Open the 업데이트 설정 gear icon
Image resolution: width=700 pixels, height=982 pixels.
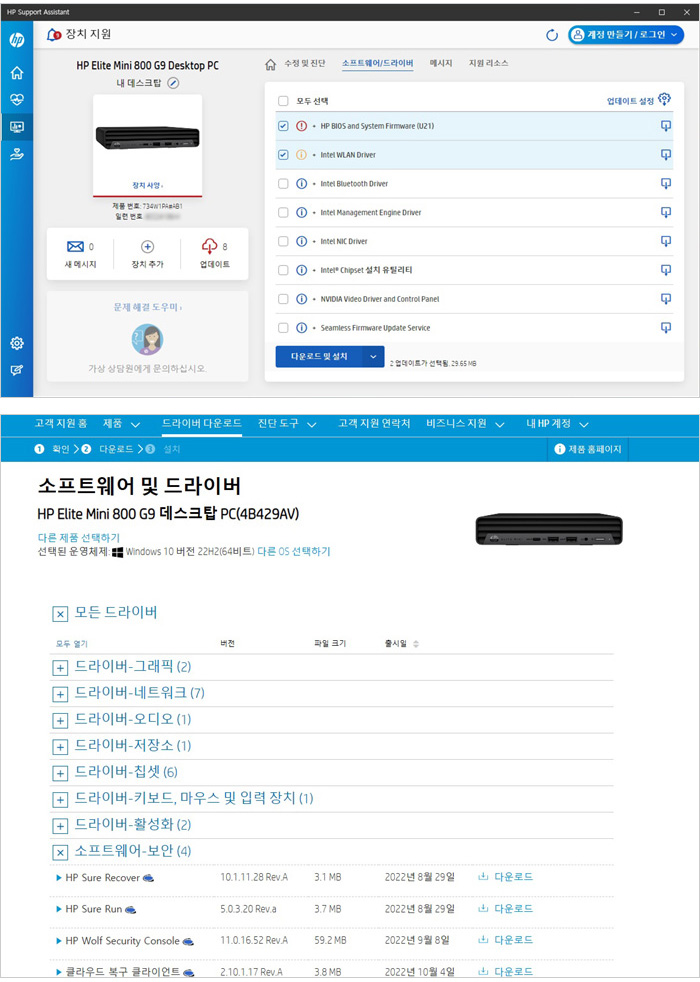coord(664,99)
